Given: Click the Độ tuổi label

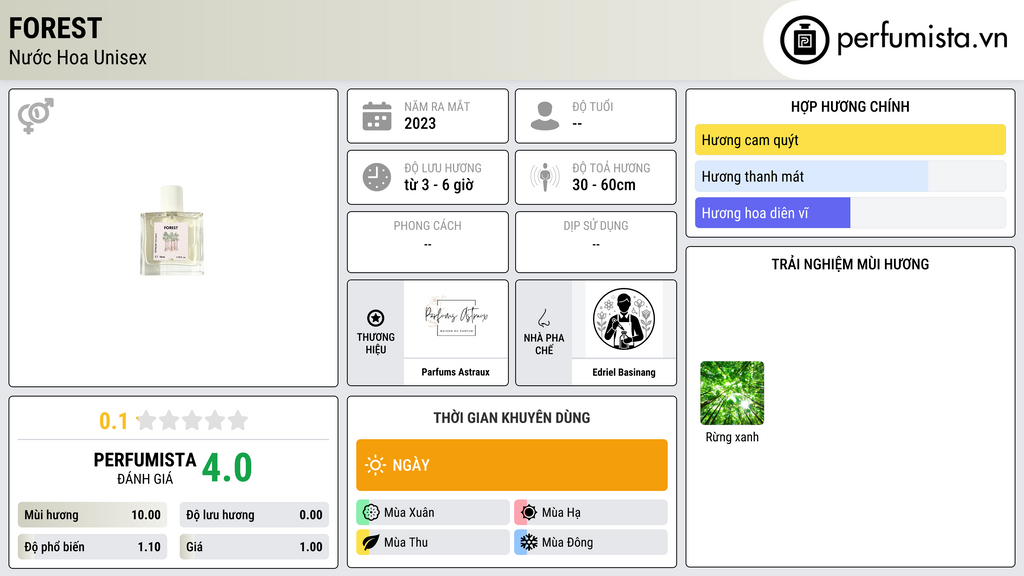Looking at the screenshot, I should coord(593,106).
